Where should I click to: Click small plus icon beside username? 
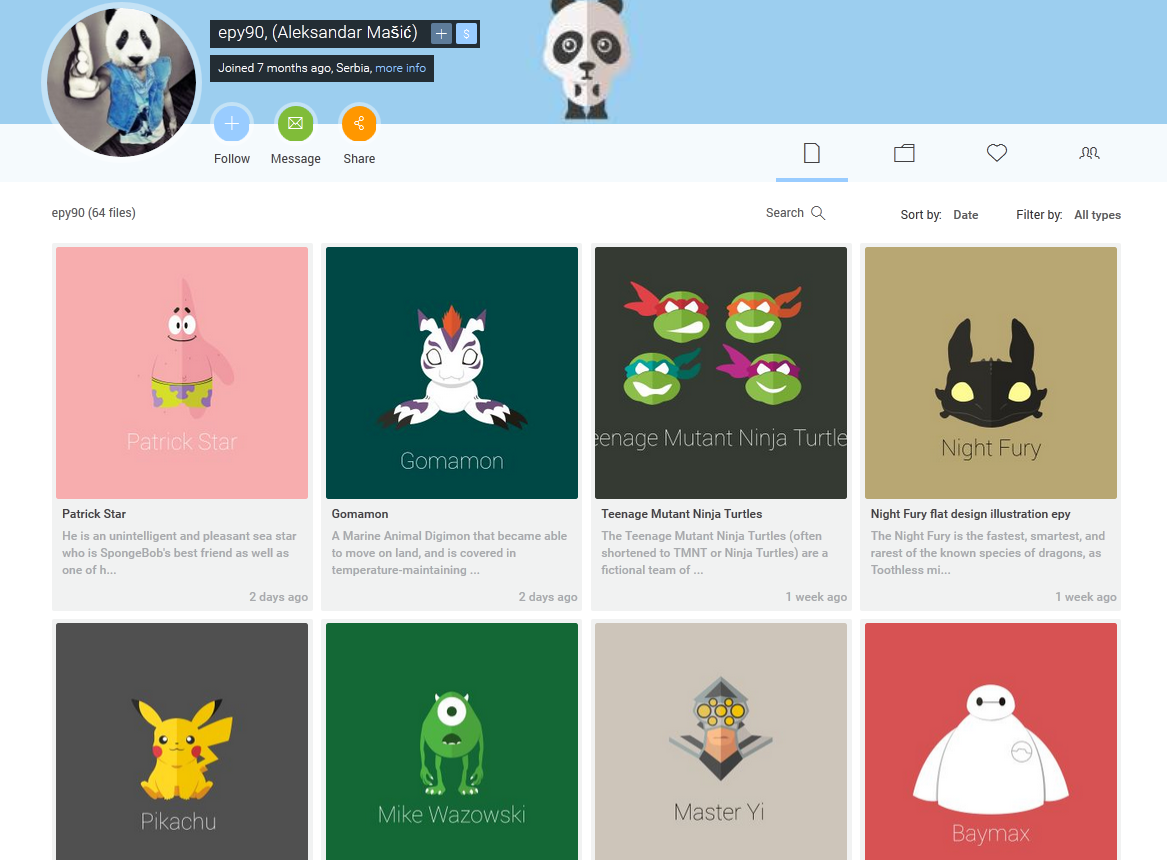[x=441, y=33]
